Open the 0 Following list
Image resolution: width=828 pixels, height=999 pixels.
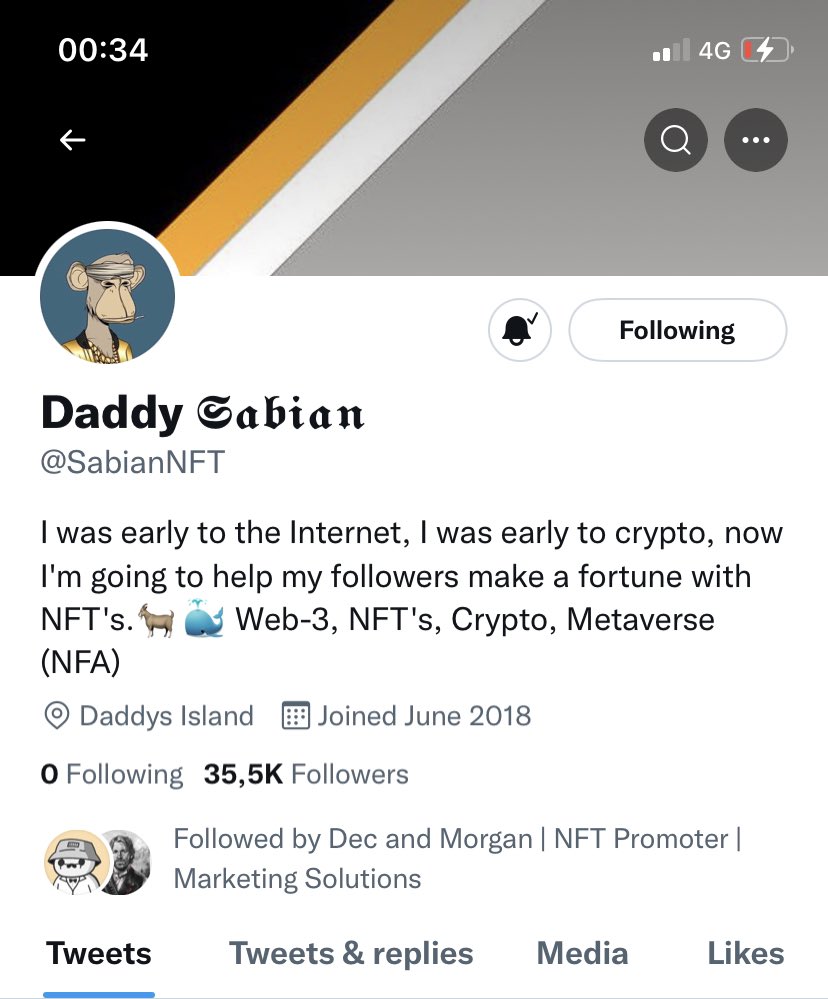tap(111, 774)
